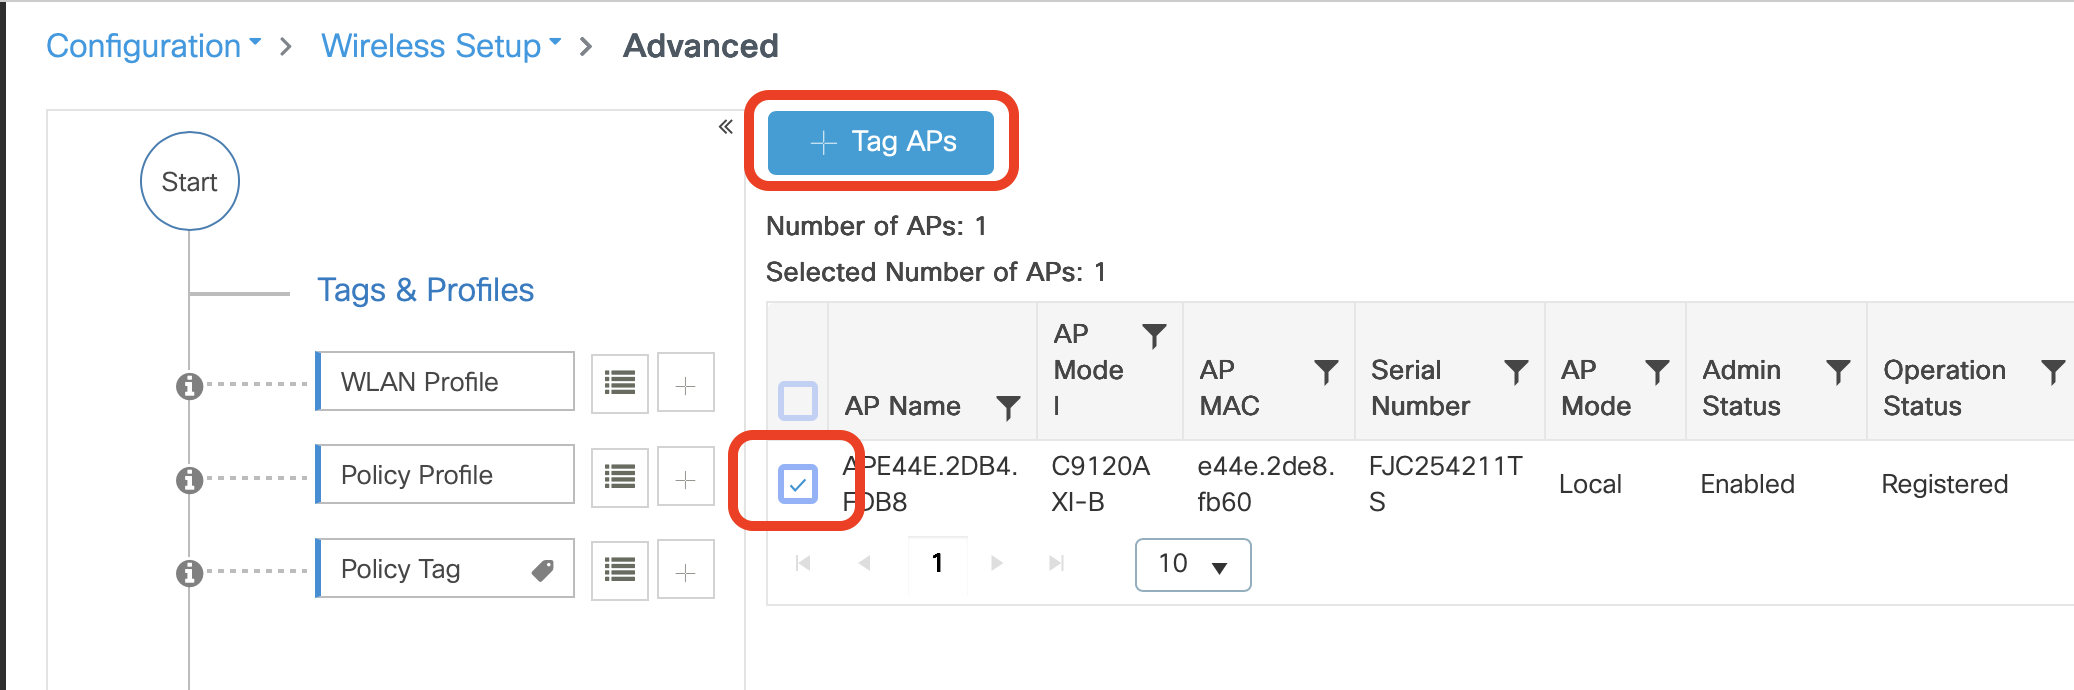Click the Tag APs button
This screenshot has width=2074, height=690.
(x=881, y=142)
